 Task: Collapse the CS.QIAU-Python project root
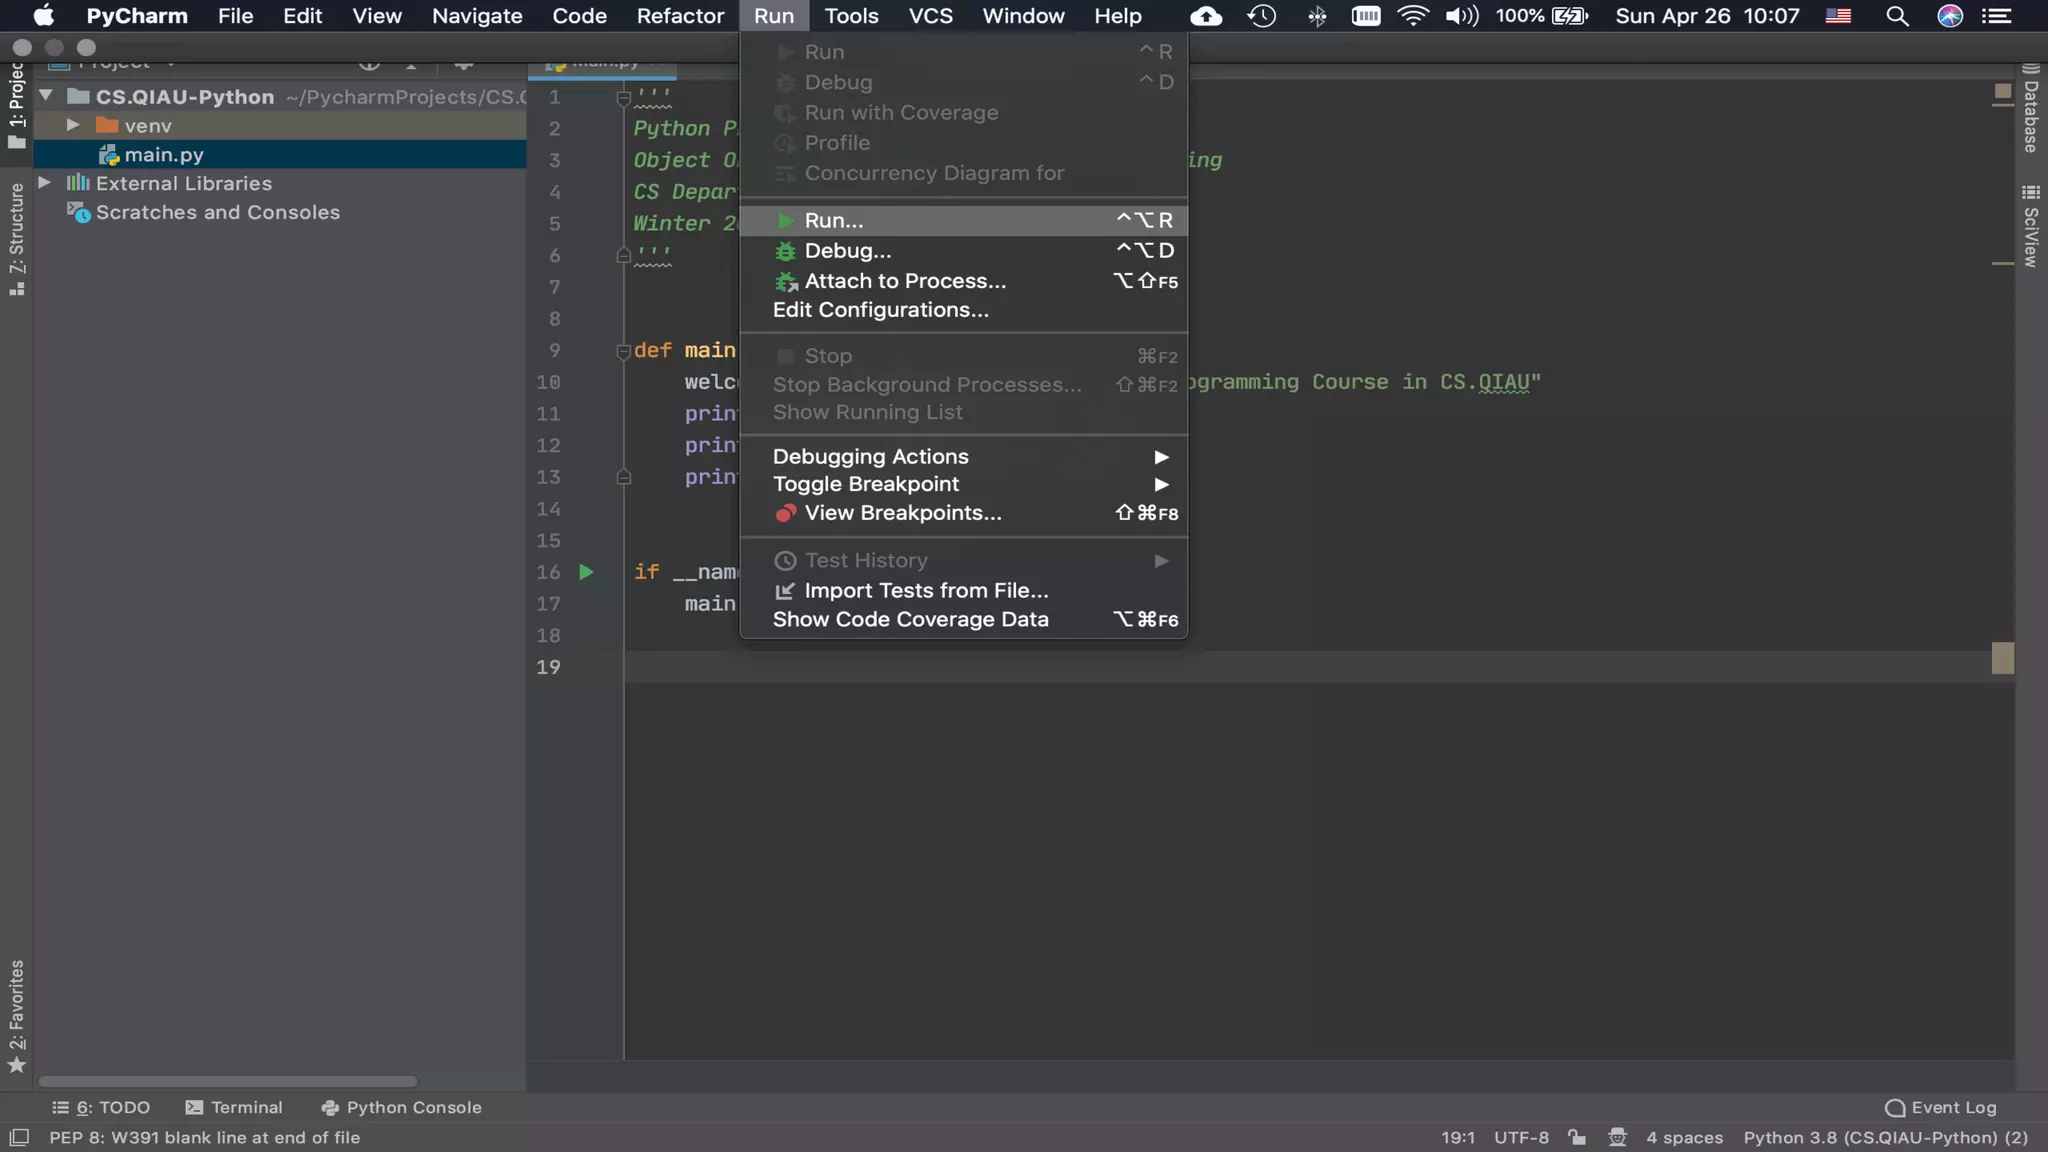[46, 96]
